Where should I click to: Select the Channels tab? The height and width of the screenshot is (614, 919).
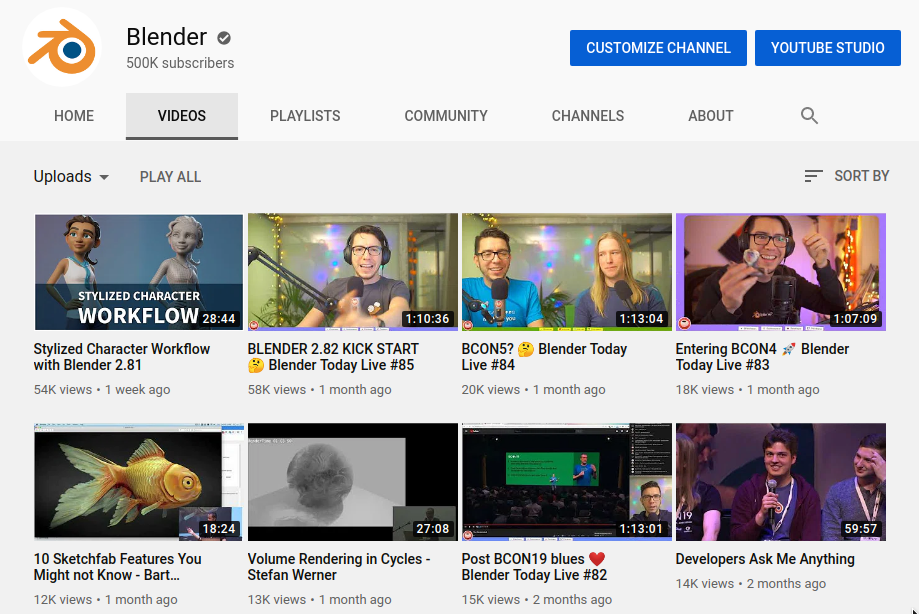pyautogui.click(x=588, y=116)
